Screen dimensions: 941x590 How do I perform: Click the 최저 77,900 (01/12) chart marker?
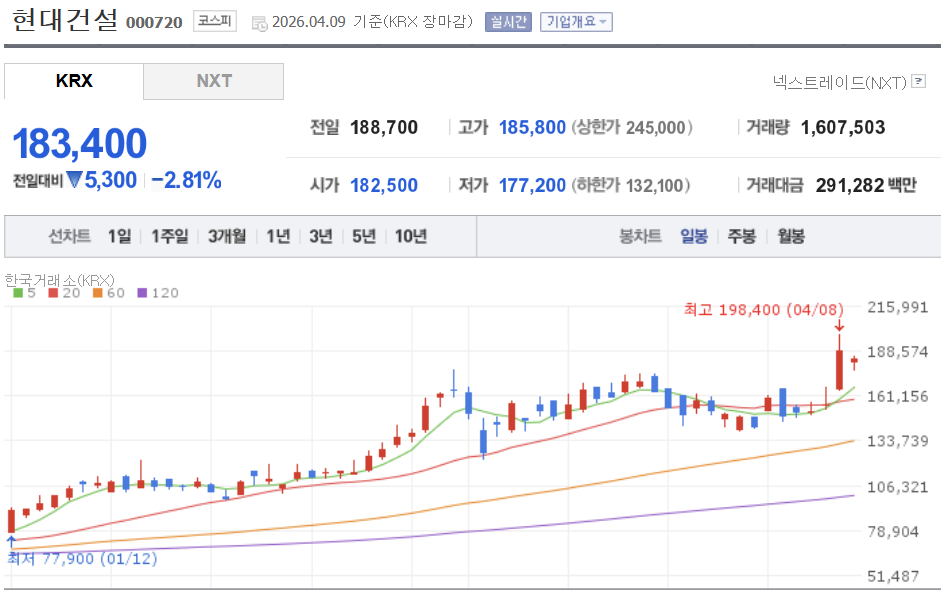[x=82, y=559]
